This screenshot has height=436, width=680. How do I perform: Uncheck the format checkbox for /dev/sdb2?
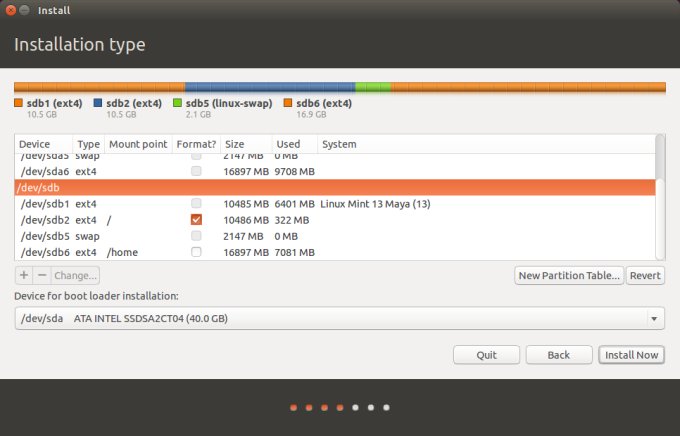coord(196,220)
